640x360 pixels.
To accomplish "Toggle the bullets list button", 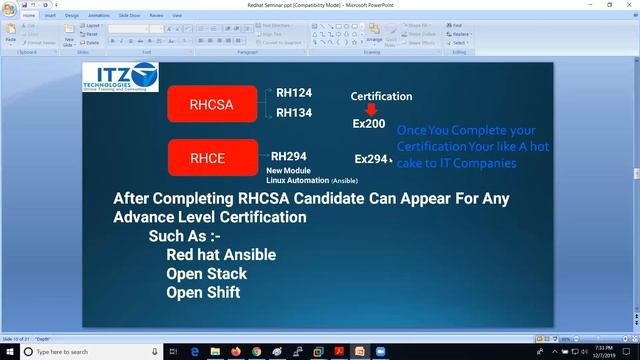I will click(201, 29).
